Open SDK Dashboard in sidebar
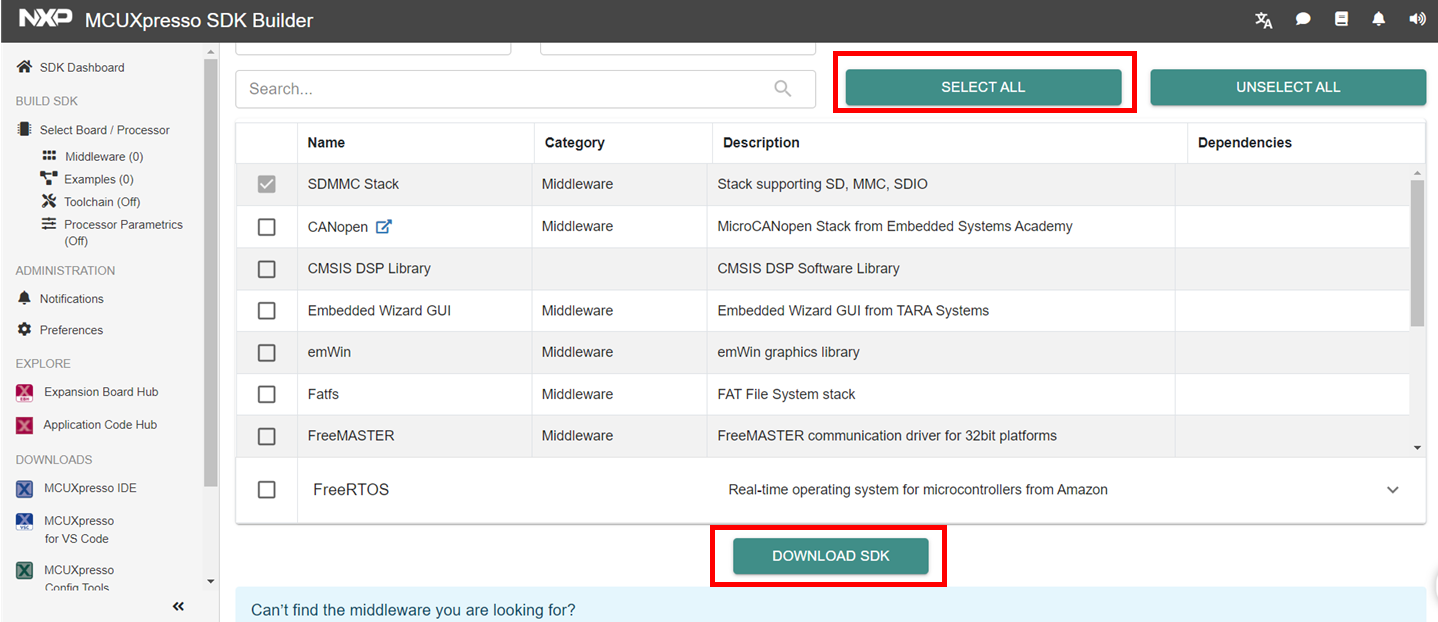 (x=82, y=68)
